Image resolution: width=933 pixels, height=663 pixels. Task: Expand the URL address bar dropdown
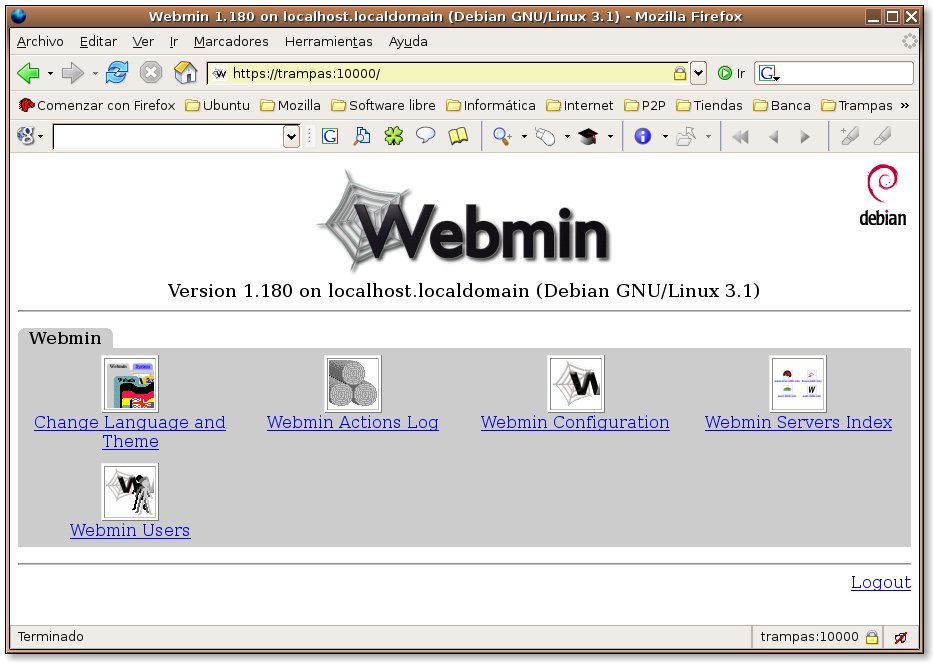pyautogui.click(x=698, y=73)
